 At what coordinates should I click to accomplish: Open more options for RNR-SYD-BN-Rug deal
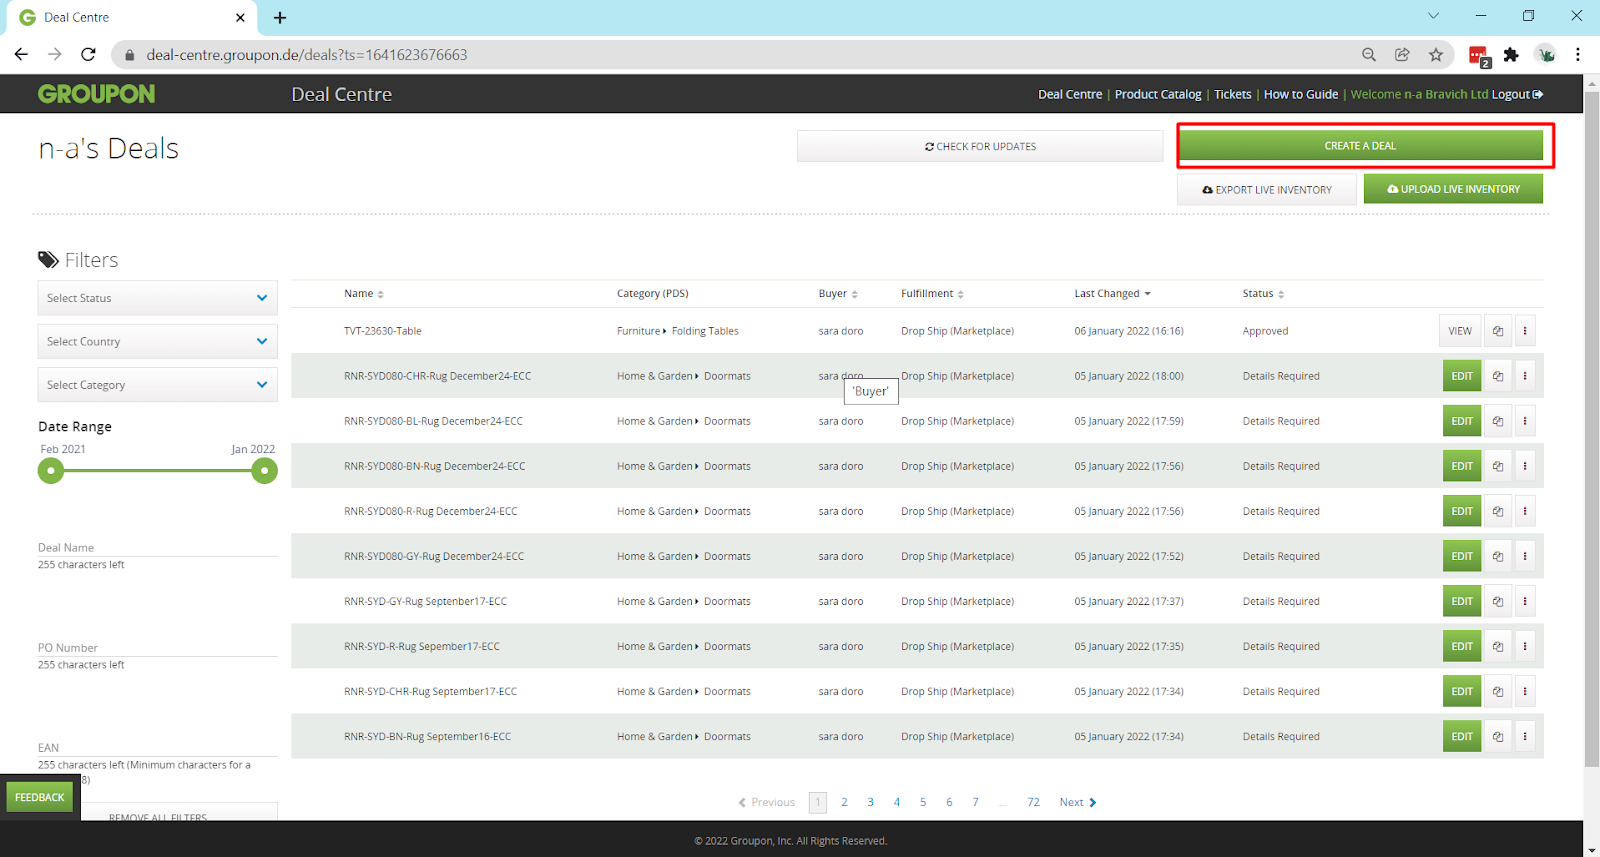1525,736
